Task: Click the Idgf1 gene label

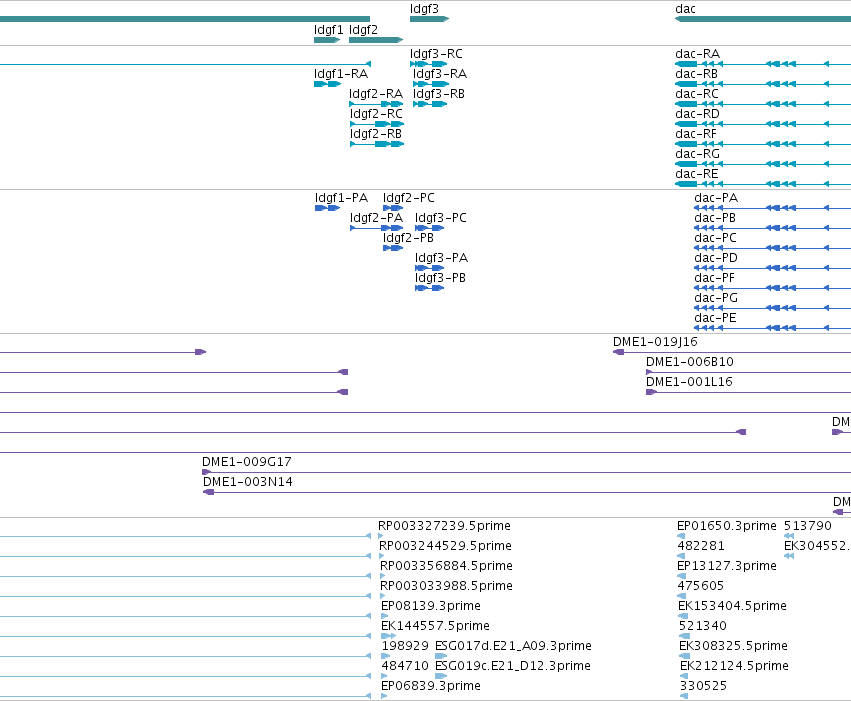Action: tap(328, 30)
